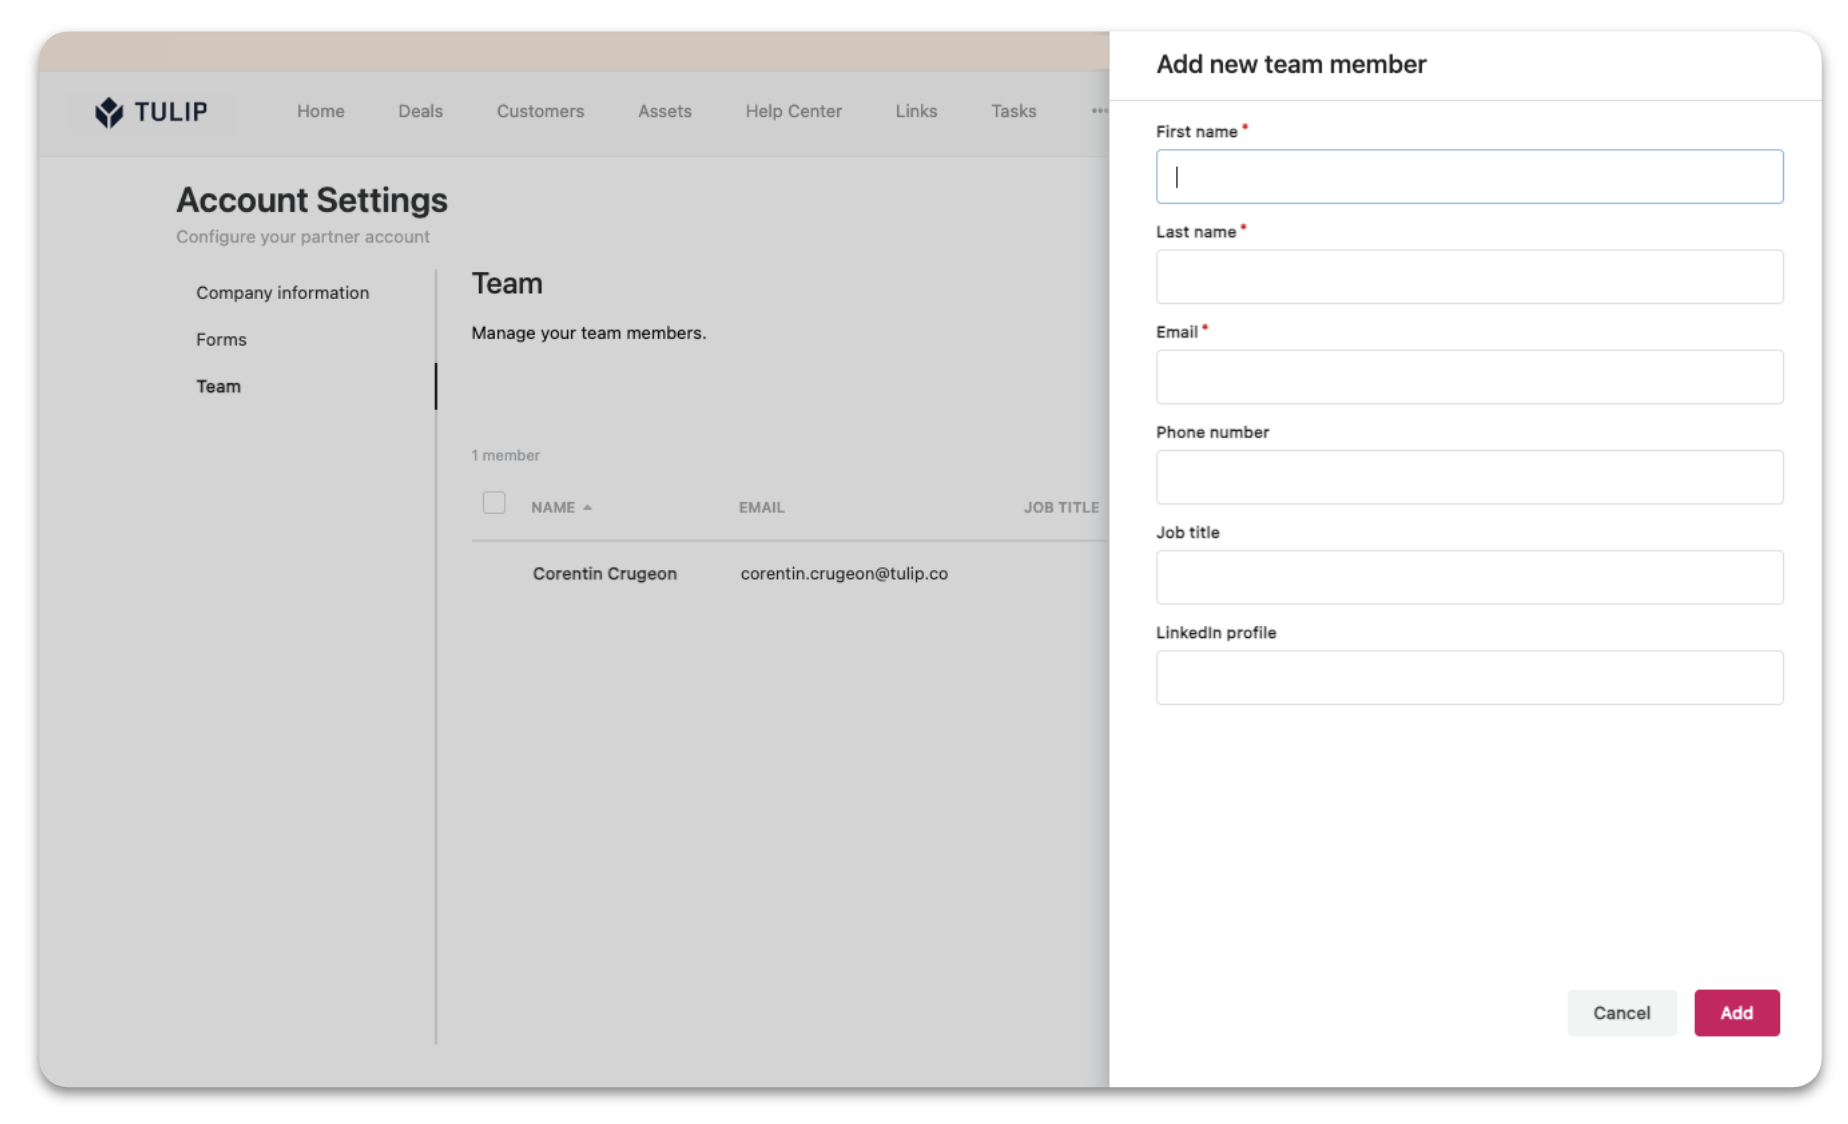Open the more navigation ellipsis menu
Screen dimensions: 1848x1124
1098,111
